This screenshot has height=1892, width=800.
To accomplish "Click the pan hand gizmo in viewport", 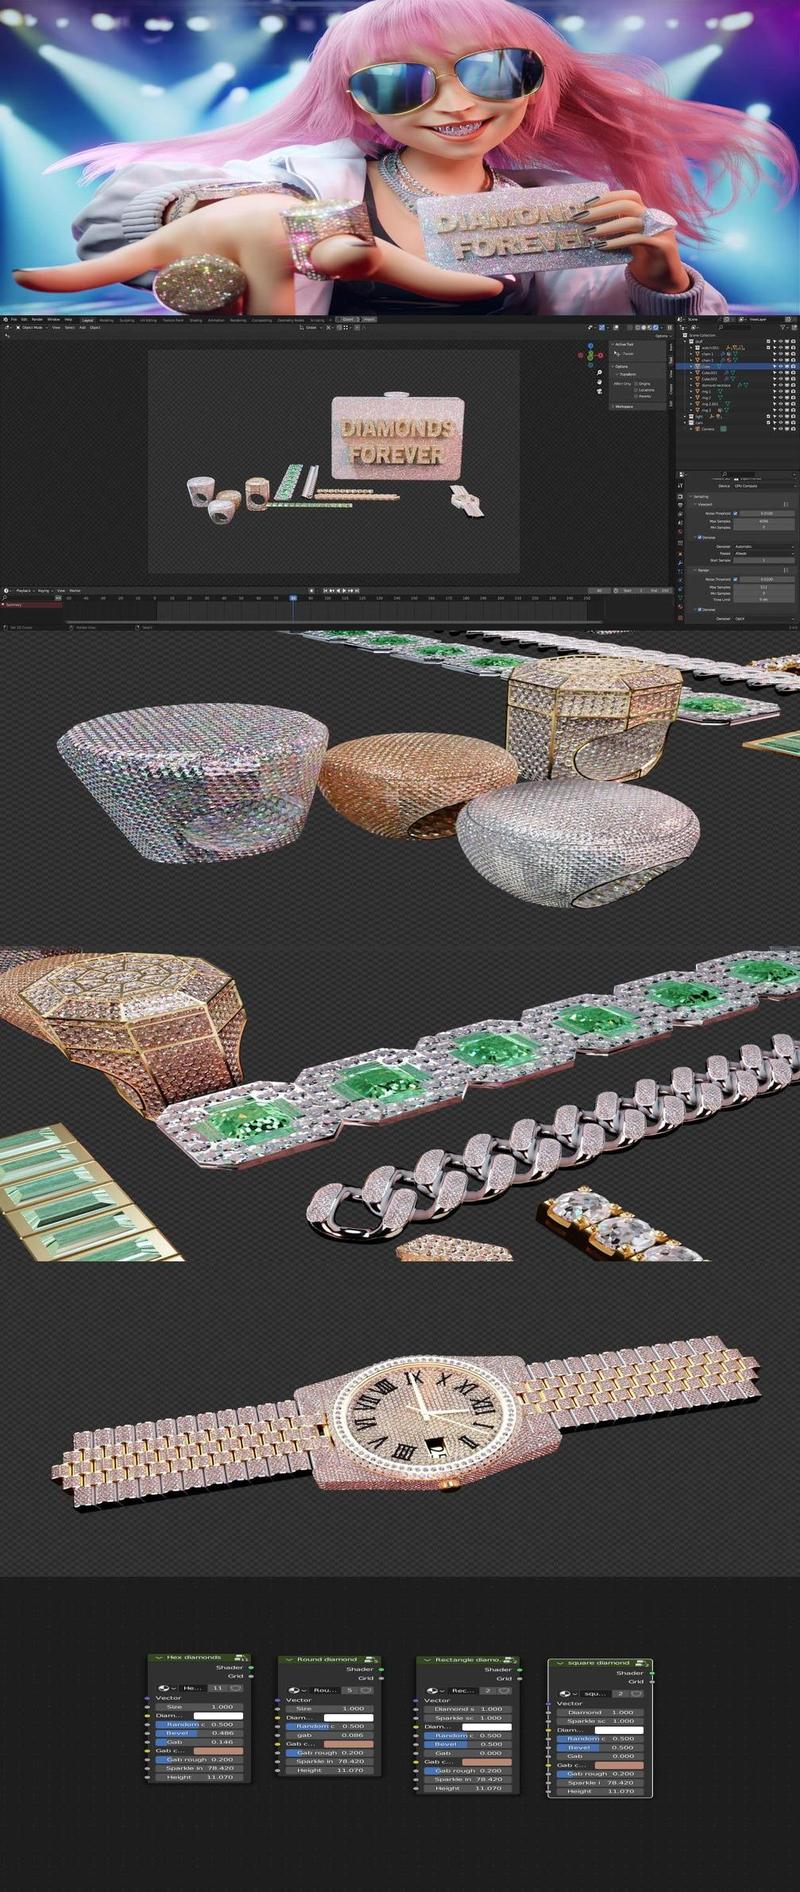I will click(x=599, y=382).
